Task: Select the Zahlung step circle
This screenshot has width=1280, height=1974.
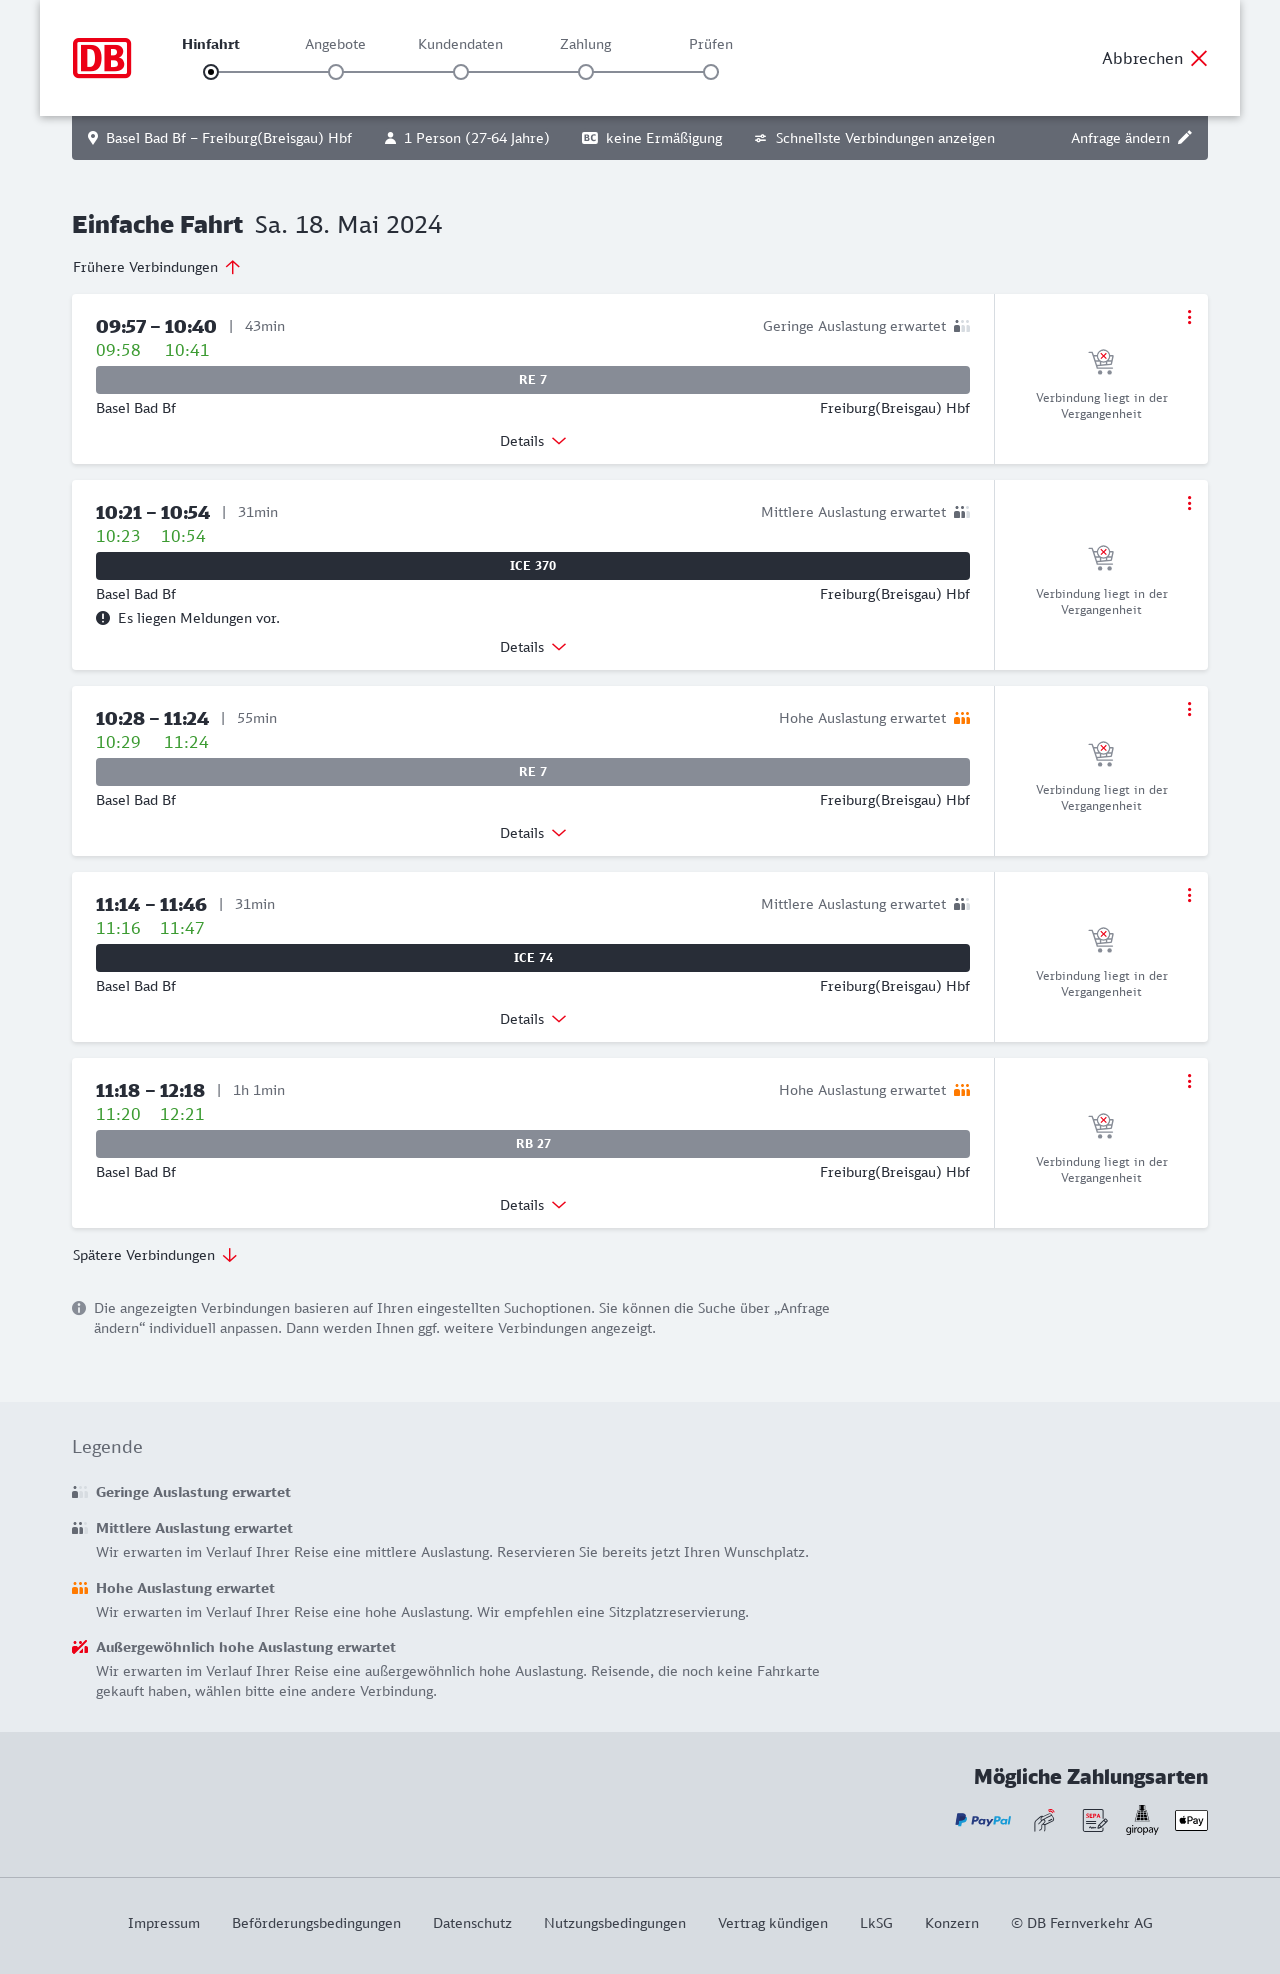Action: (586, 72)
